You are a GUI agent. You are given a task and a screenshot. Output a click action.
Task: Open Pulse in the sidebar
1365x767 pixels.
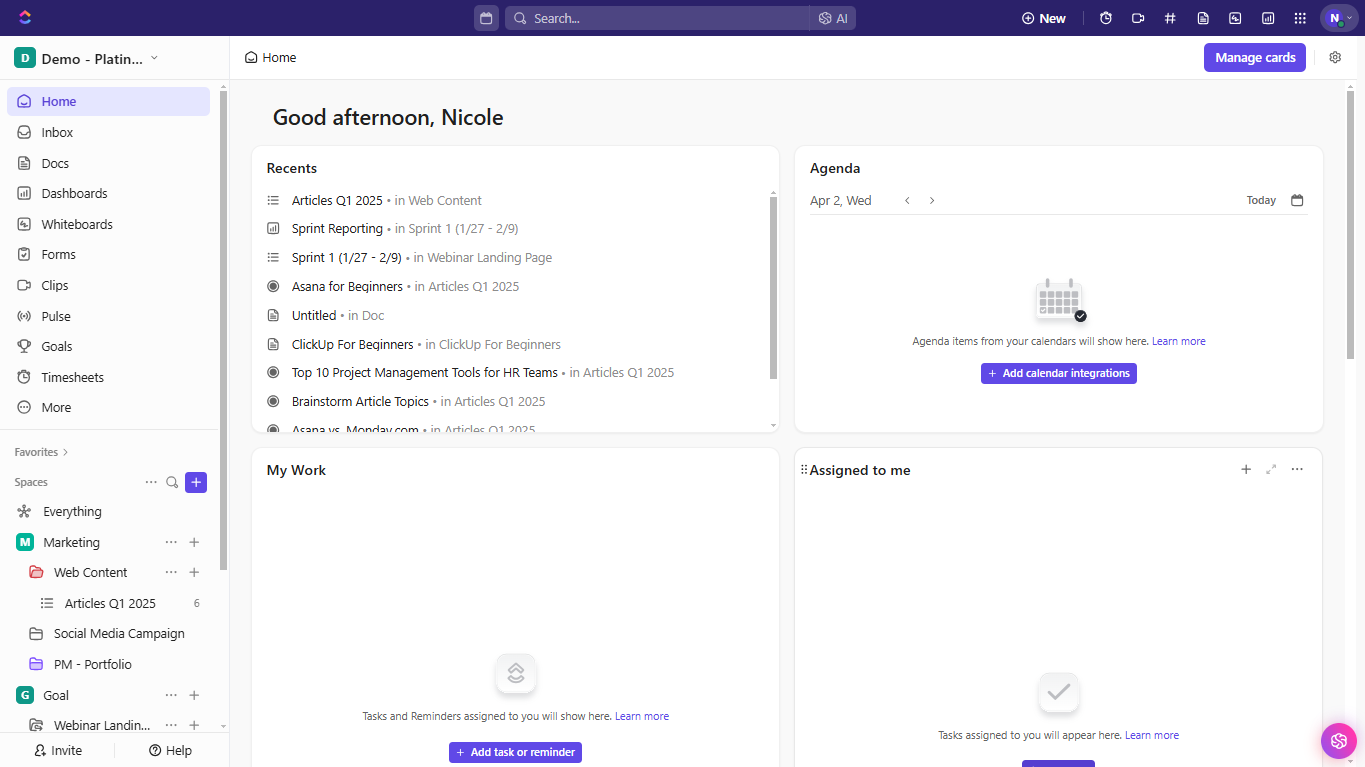(x=108, y=316)
